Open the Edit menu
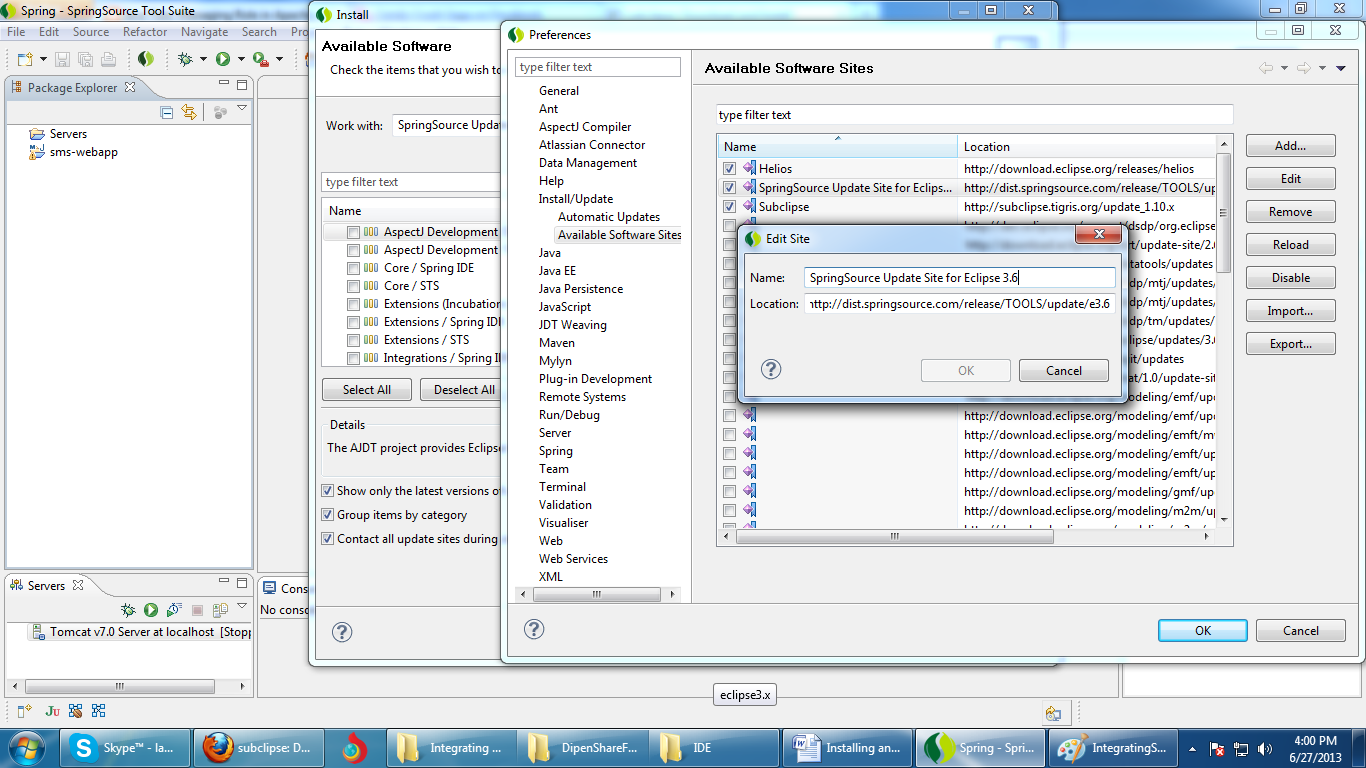Screen dimensions: 1366x768 point(49,32)
